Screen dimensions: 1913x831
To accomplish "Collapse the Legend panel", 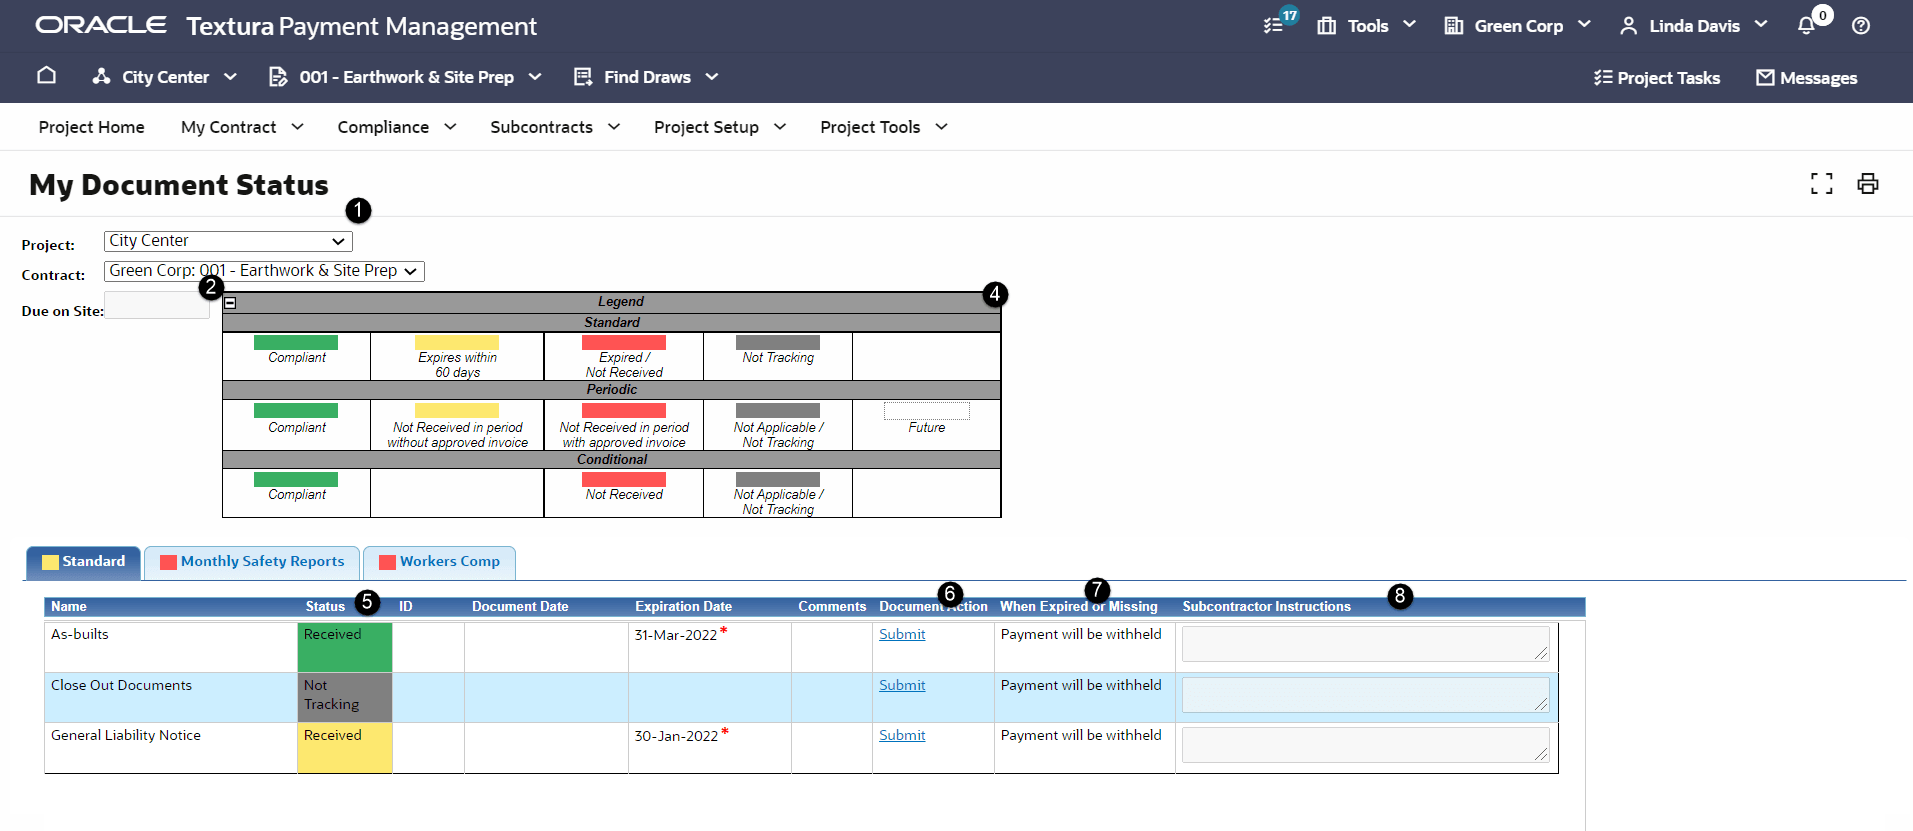I will (230, 302).
